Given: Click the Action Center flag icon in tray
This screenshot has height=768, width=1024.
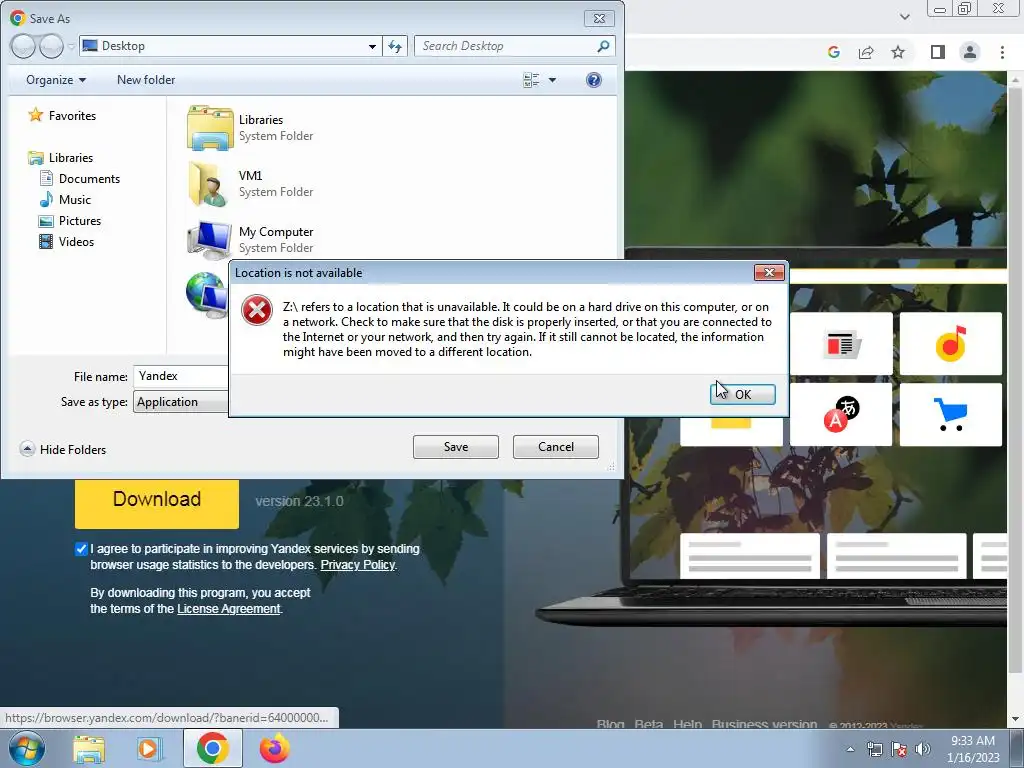Looking at the screenshot, I should click(899, 749).
